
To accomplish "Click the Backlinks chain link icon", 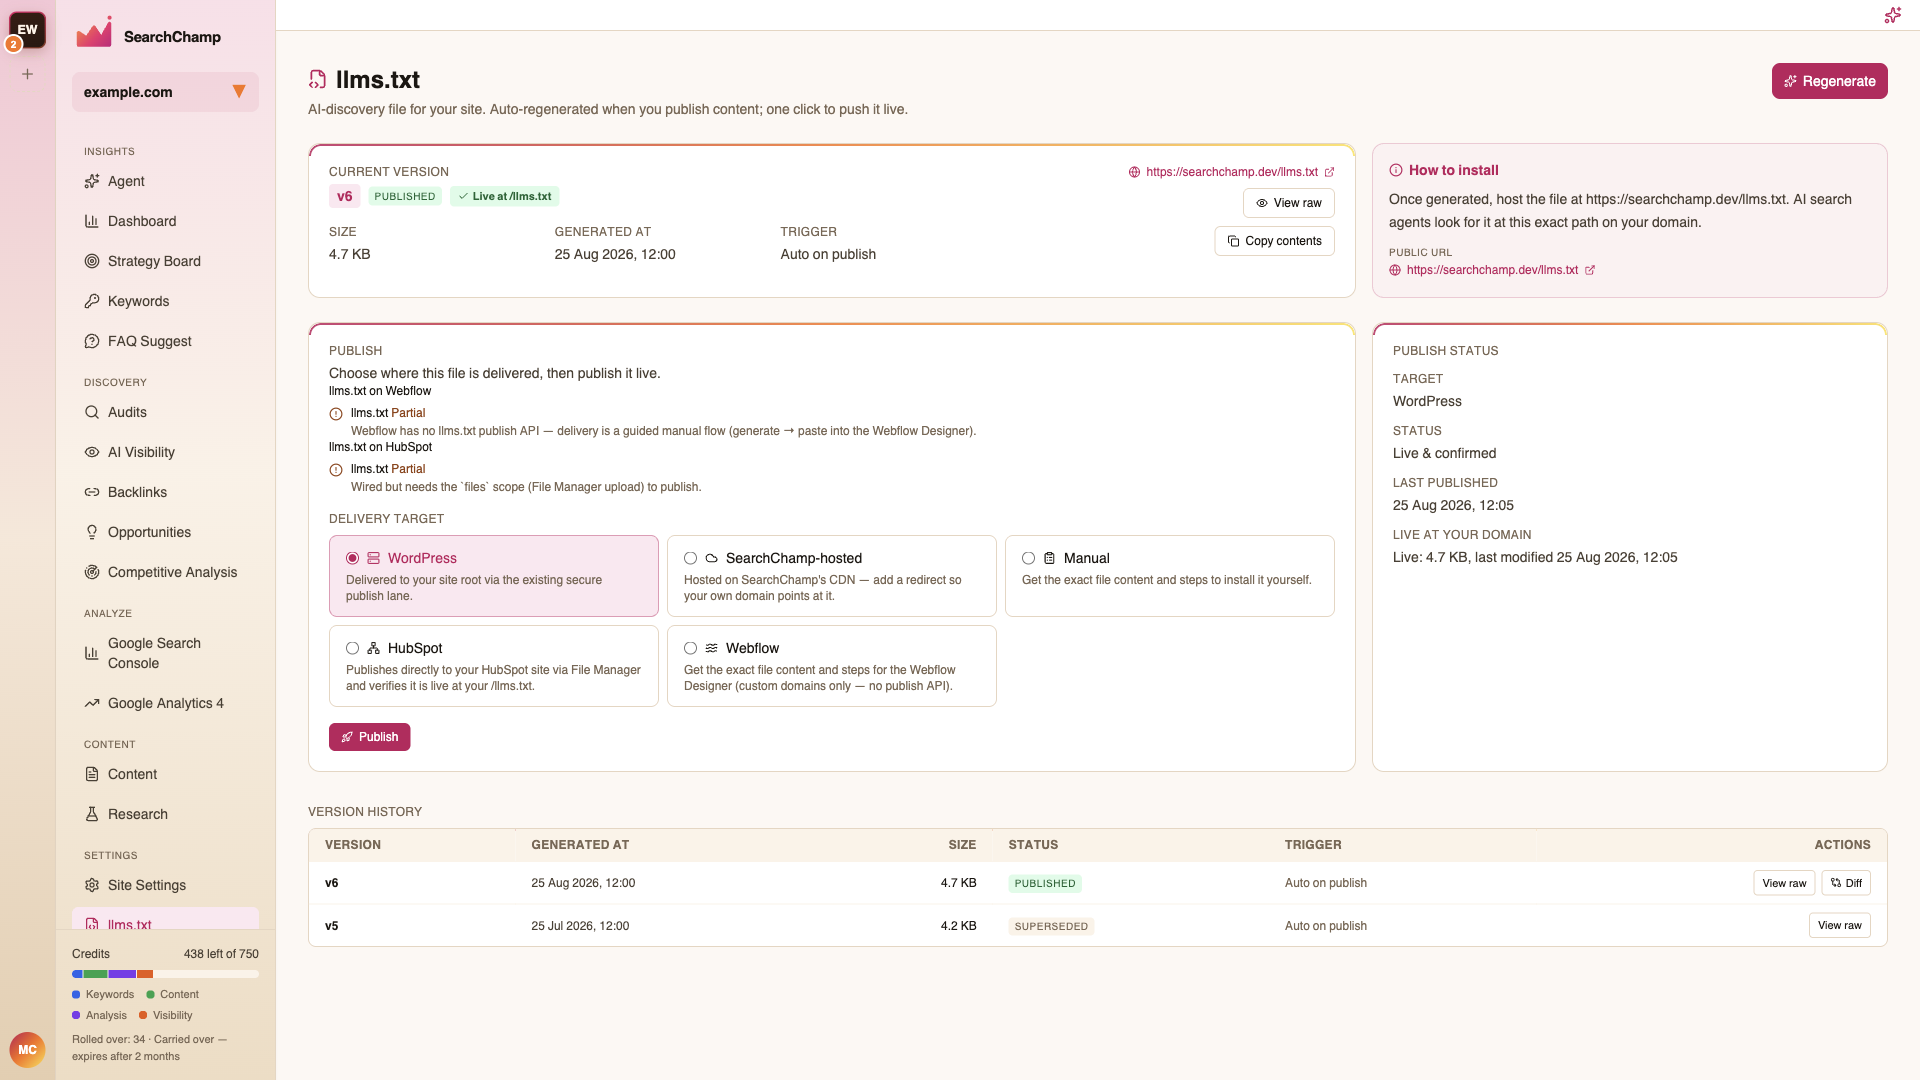I will tap(92, 492).
